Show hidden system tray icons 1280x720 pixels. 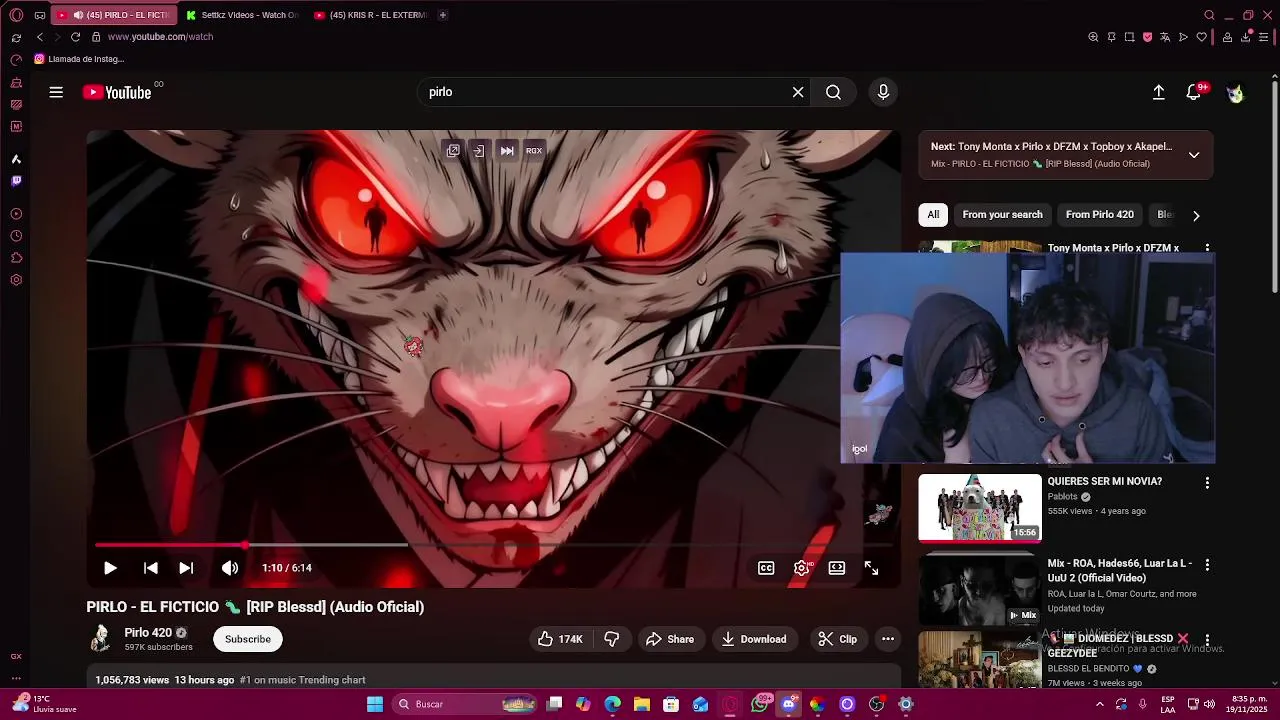1099,704
